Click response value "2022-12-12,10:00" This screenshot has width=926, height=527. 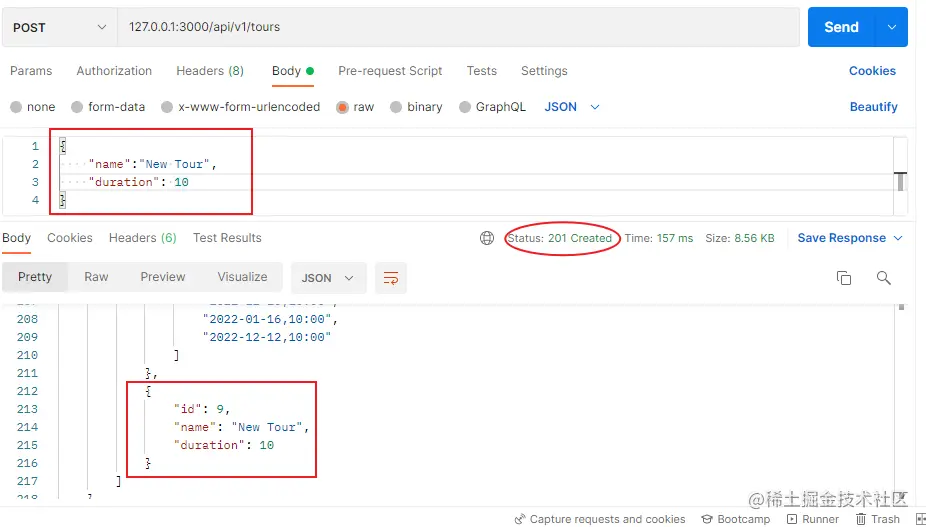click(x=267, y=337)
